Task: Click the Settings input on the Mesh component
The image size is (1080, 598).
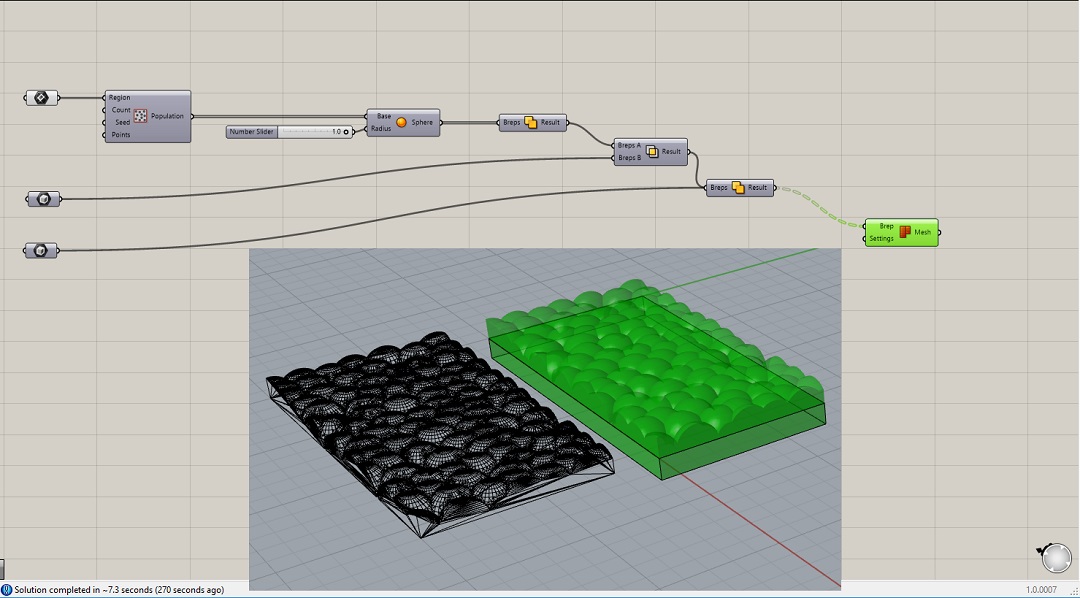Action: [882, 238]
